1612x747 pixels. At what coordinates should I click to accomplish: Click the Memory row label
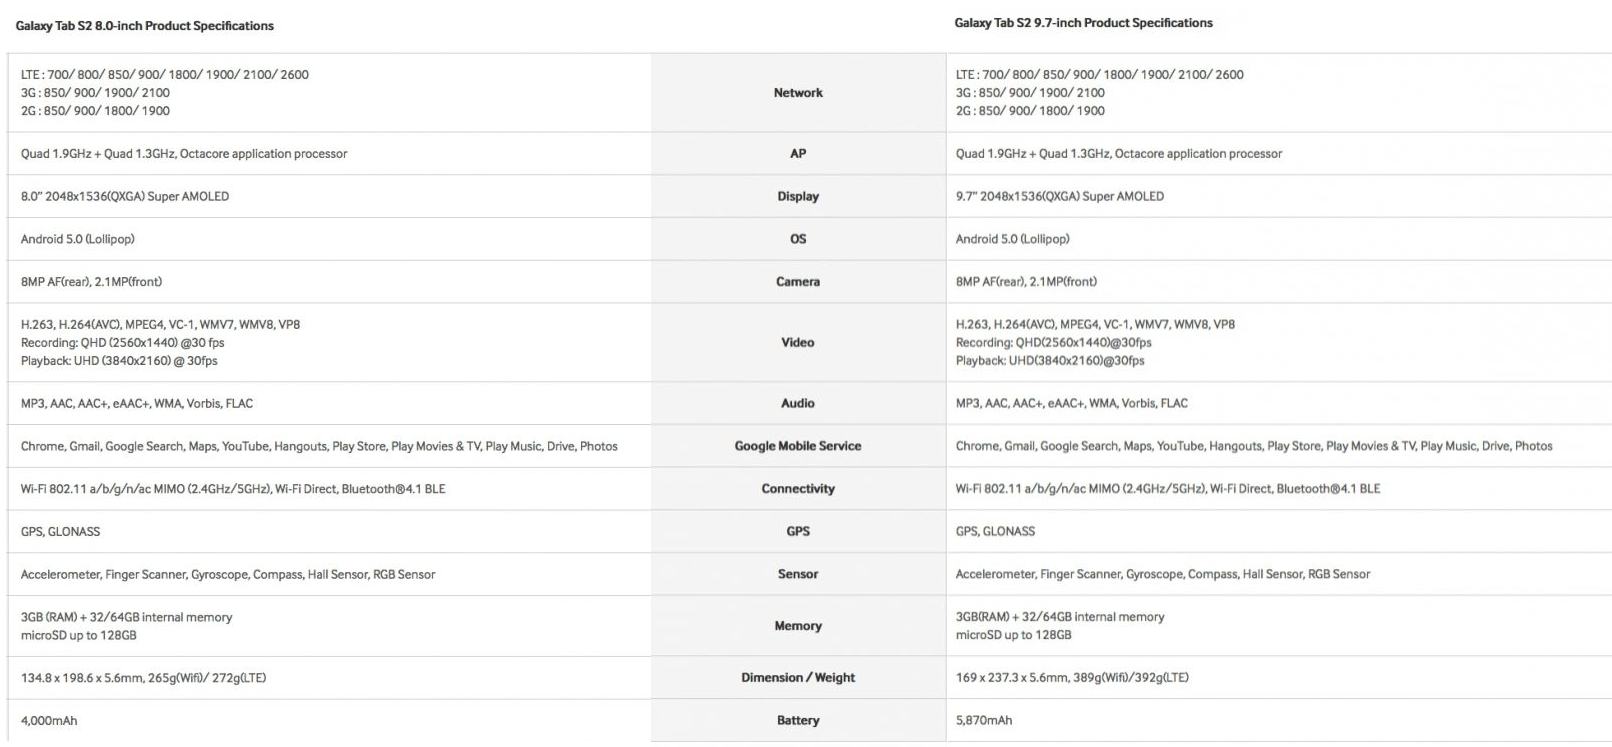pyautogui.click(x=798, y=626)
